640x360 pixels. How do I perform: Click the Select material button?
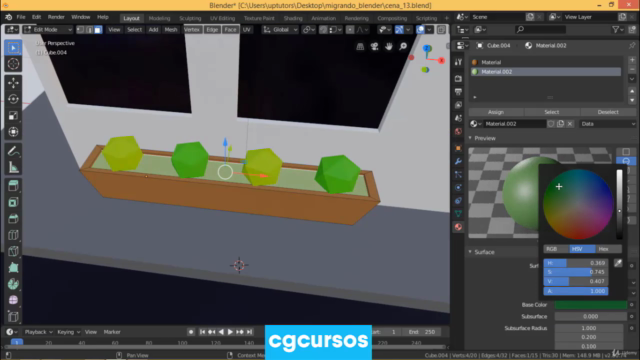click(552, 112)
